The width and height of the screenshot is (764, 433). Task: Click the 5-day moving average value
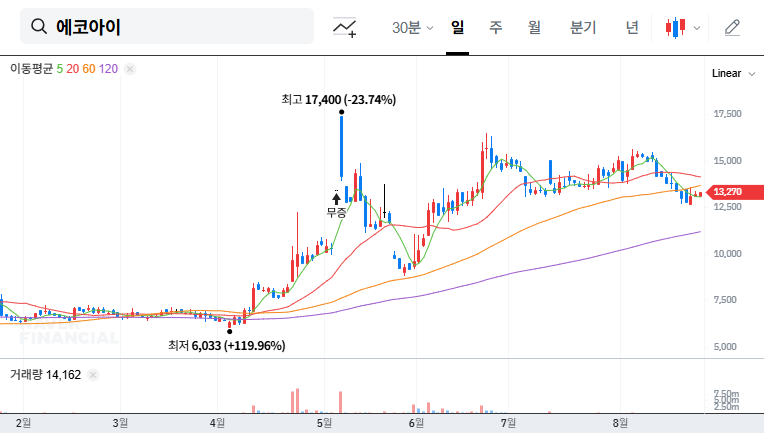click(x=59, y=69)
